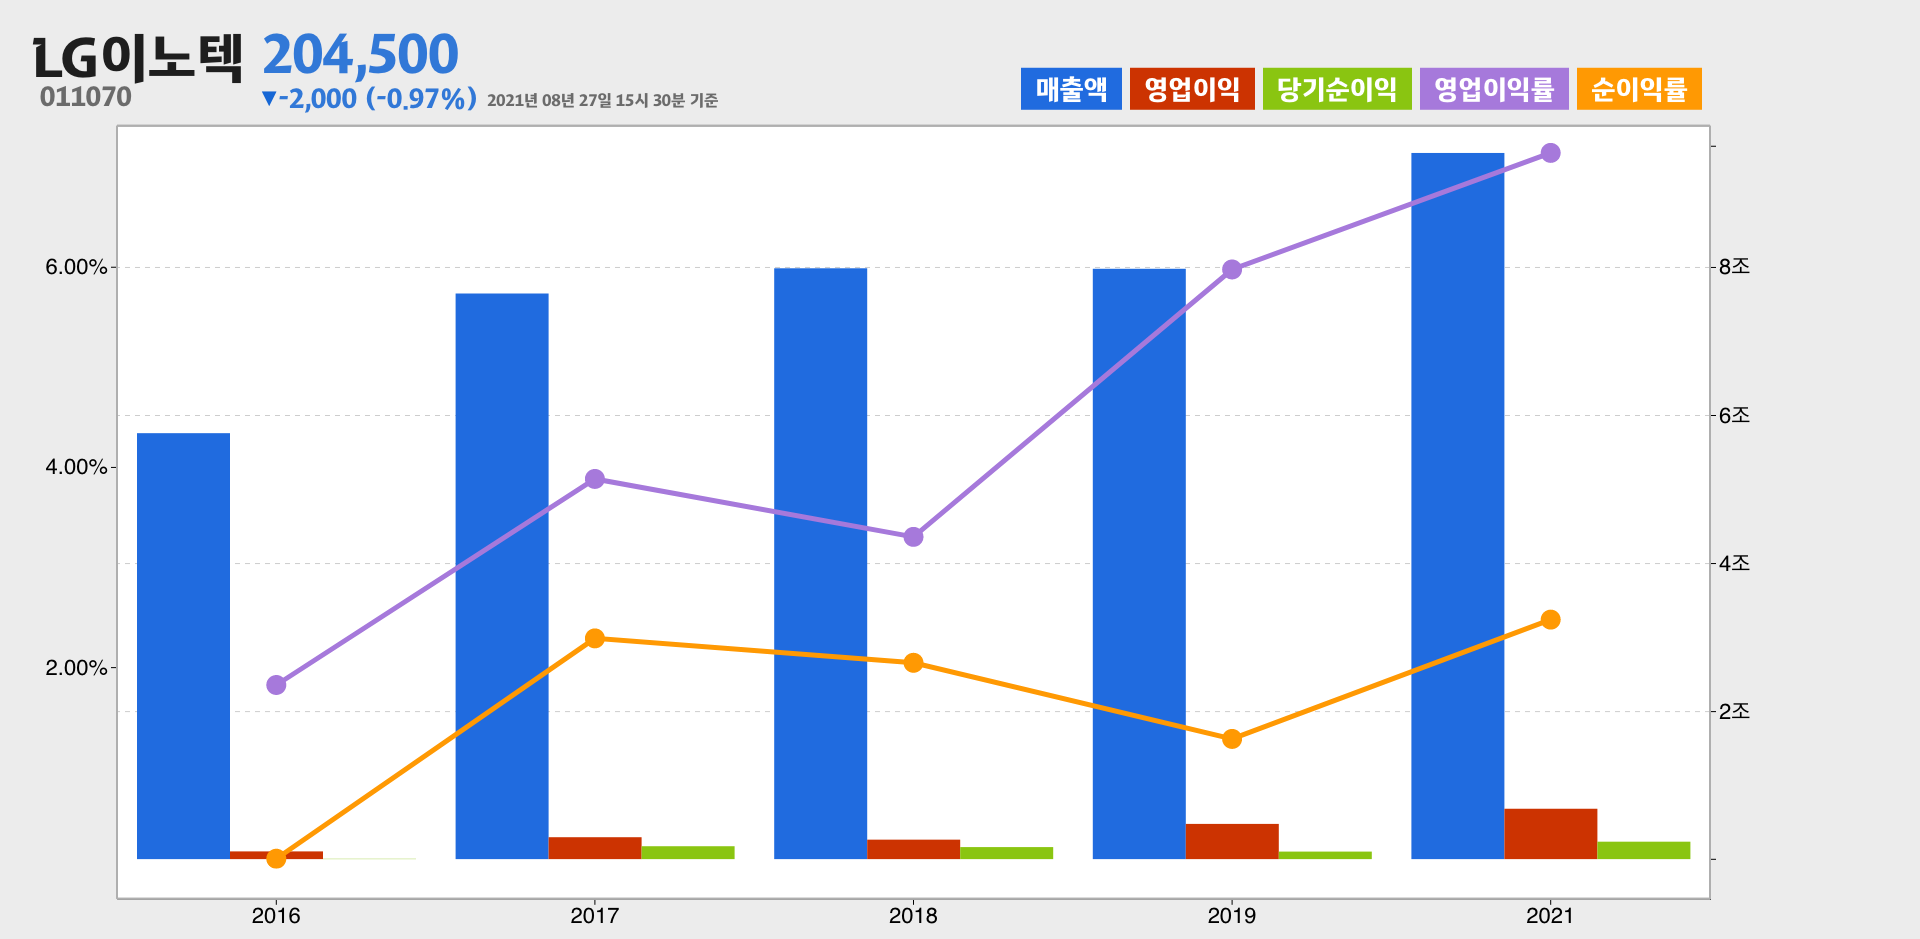Screen dimensions: 1920x939
Task: Click the price change -2,000 (-0.97%)
Action: 369,99
